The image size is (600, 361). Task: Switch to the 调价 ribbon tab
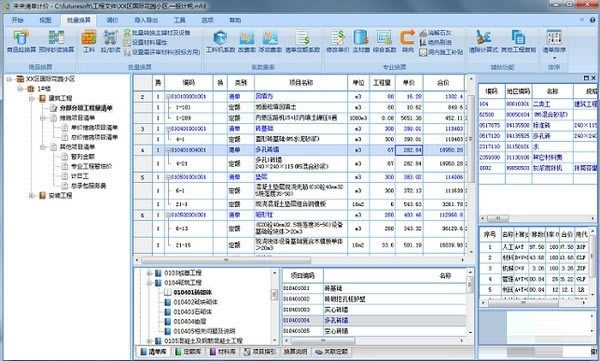click(112, 20)
